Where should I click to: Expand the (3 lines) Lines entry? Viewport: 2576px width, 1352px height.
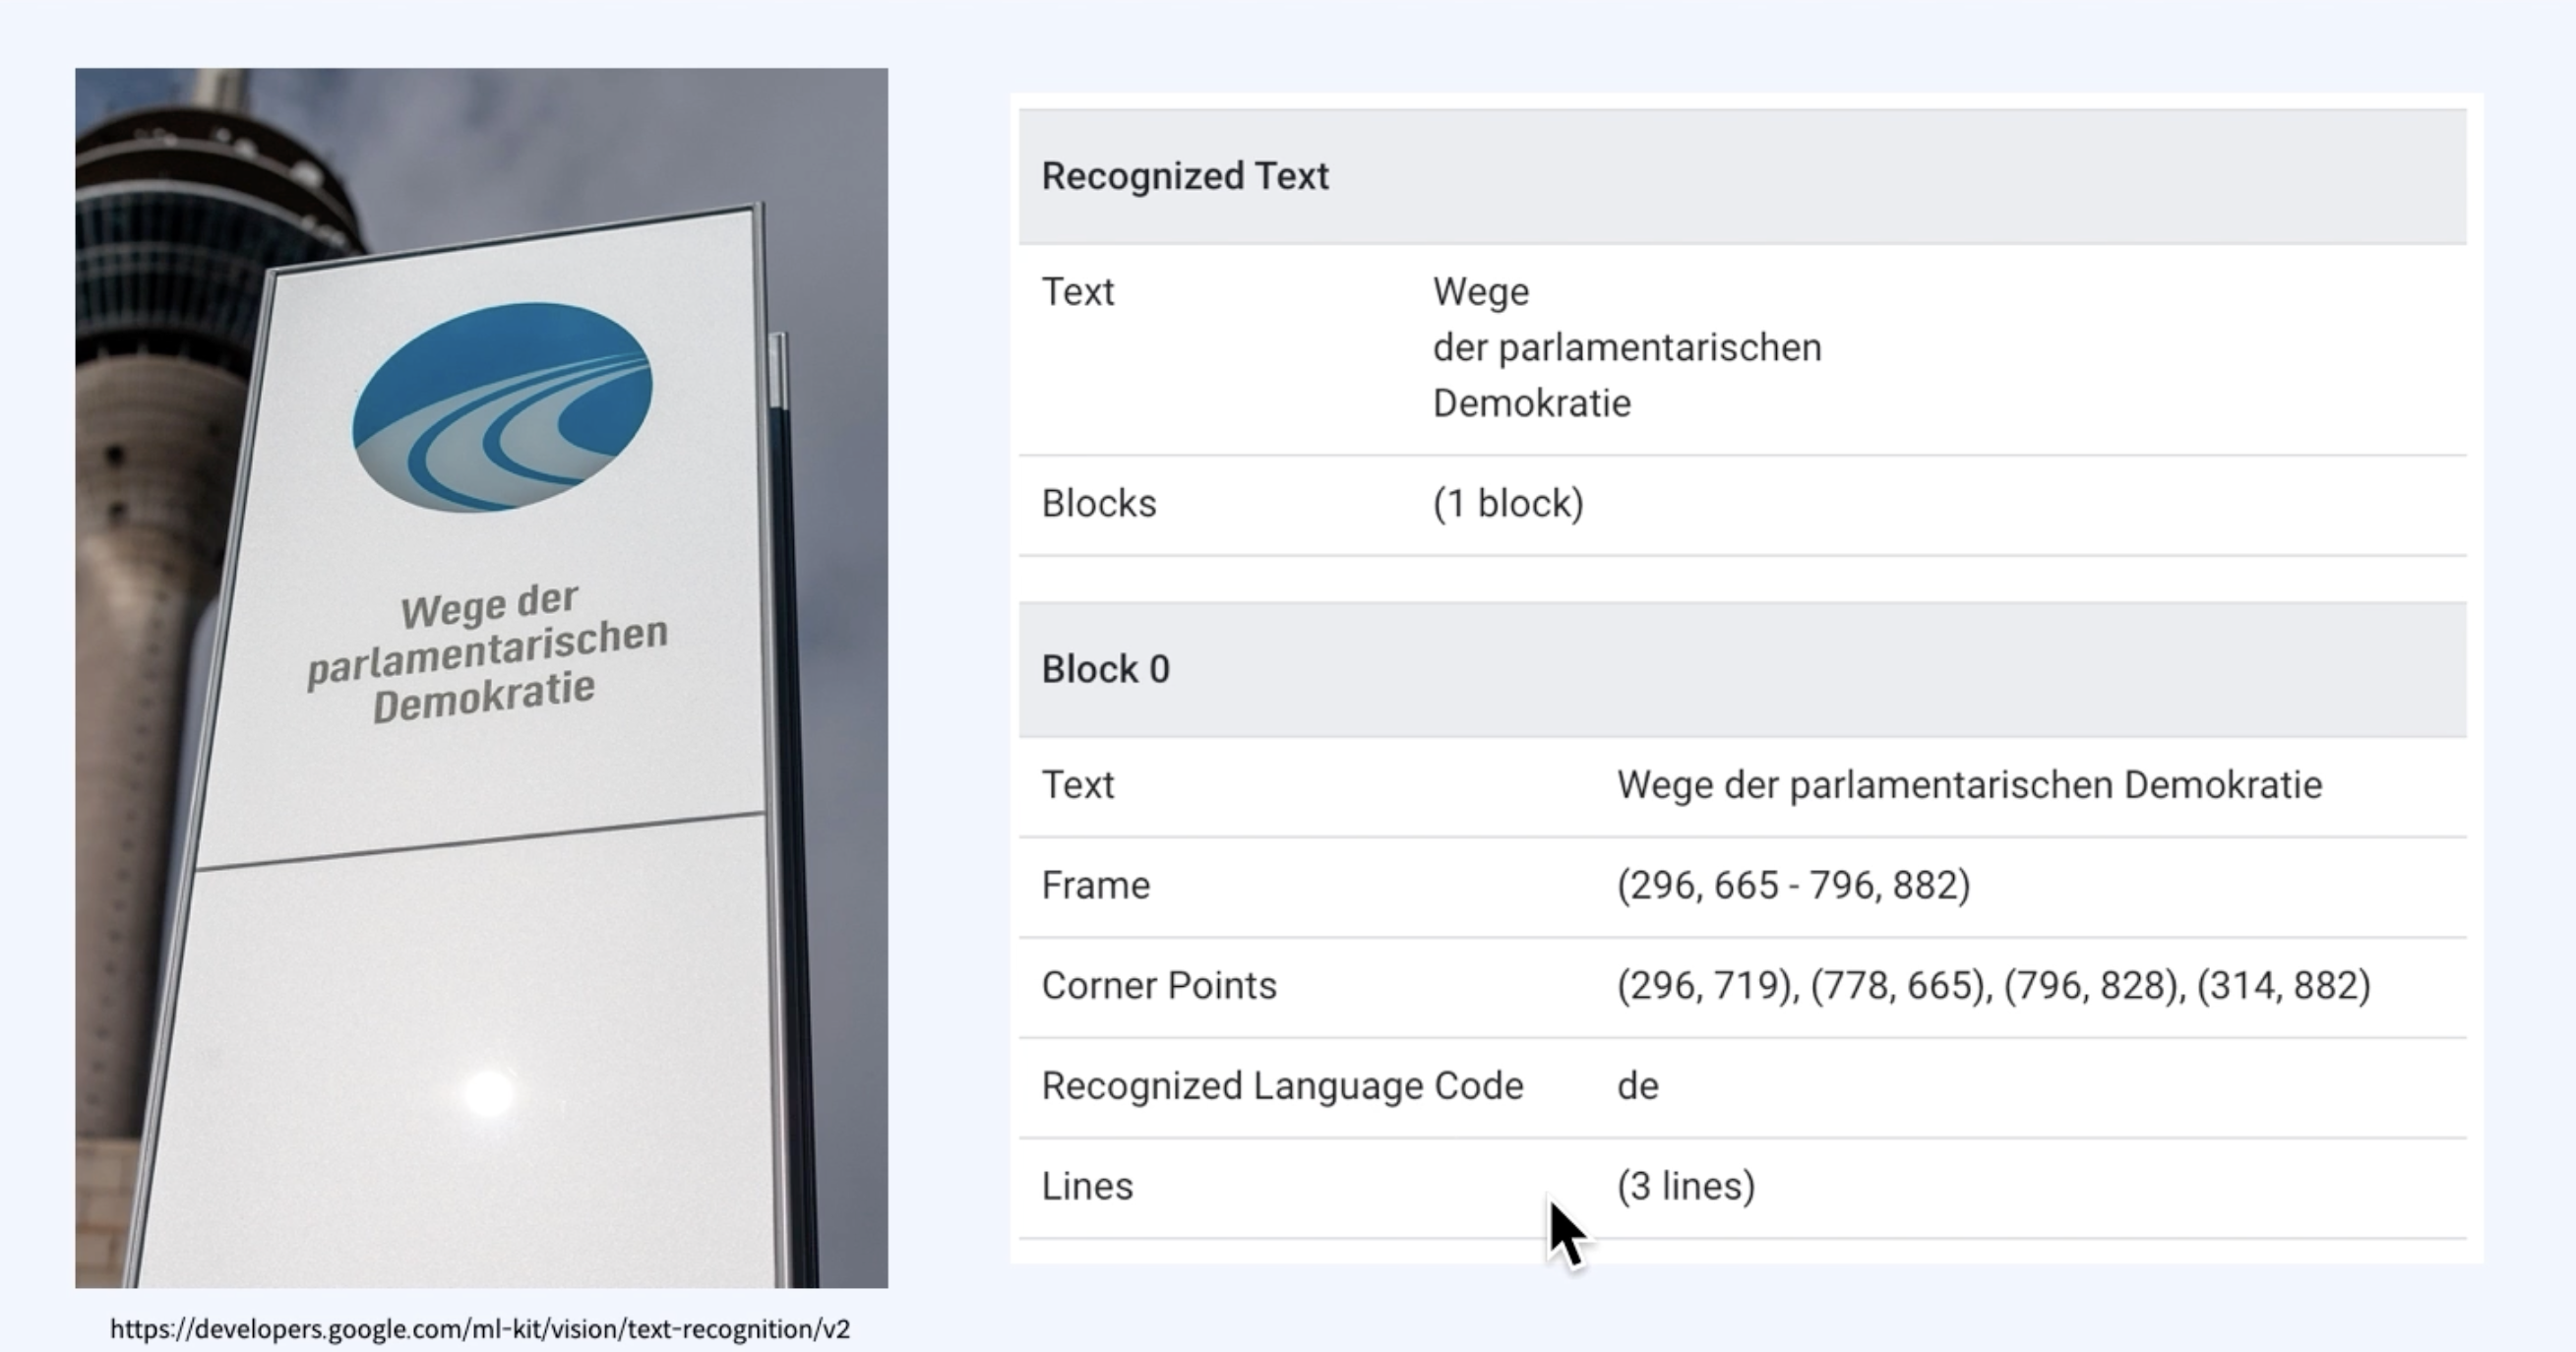click(1686, 1186)
